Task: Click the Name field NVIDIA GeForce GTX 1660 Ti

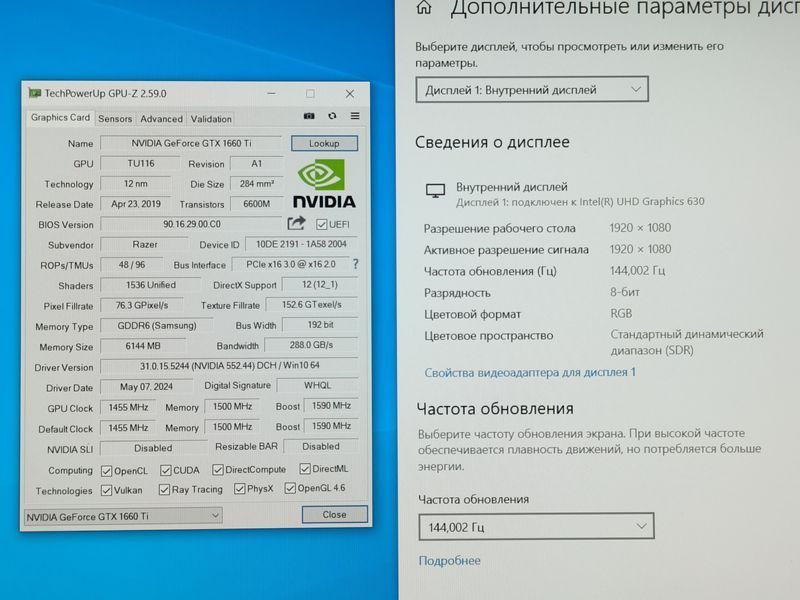Action: 191,143
